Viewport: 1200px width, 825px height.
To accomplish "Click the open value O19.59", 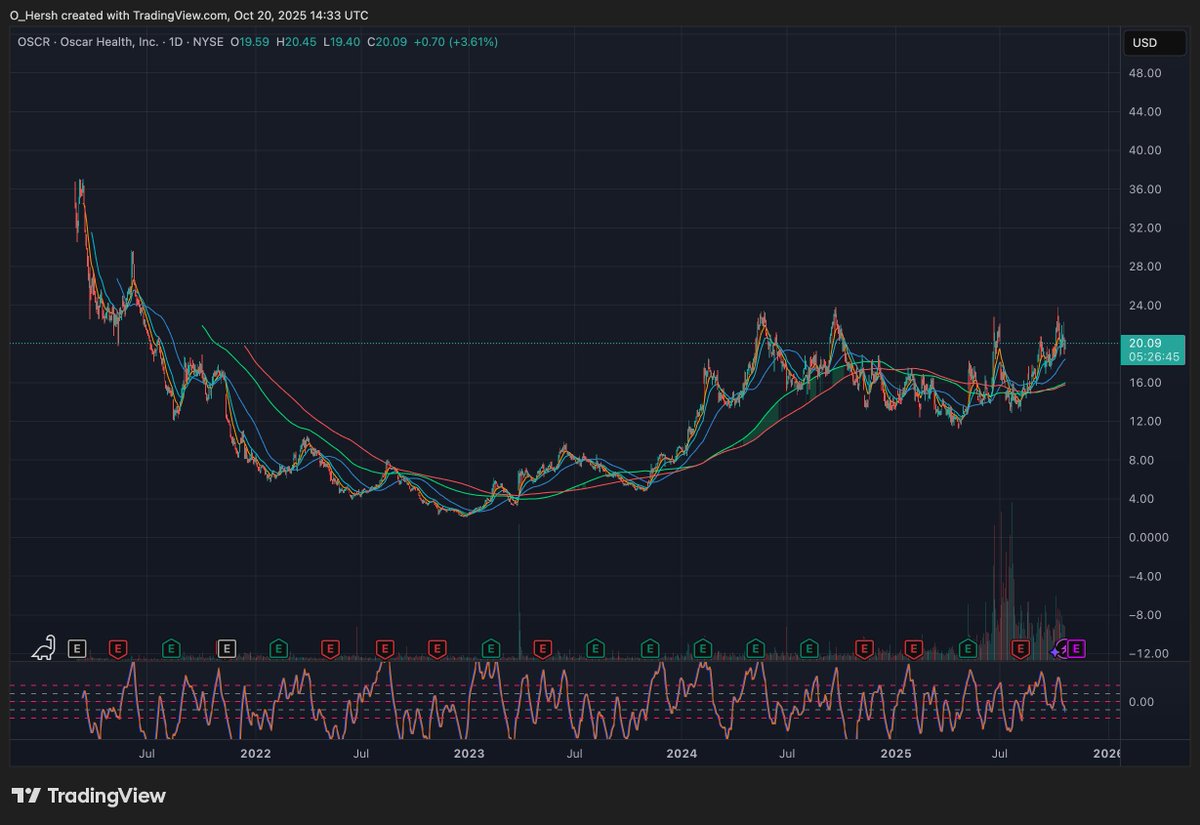I will point(249,42).
